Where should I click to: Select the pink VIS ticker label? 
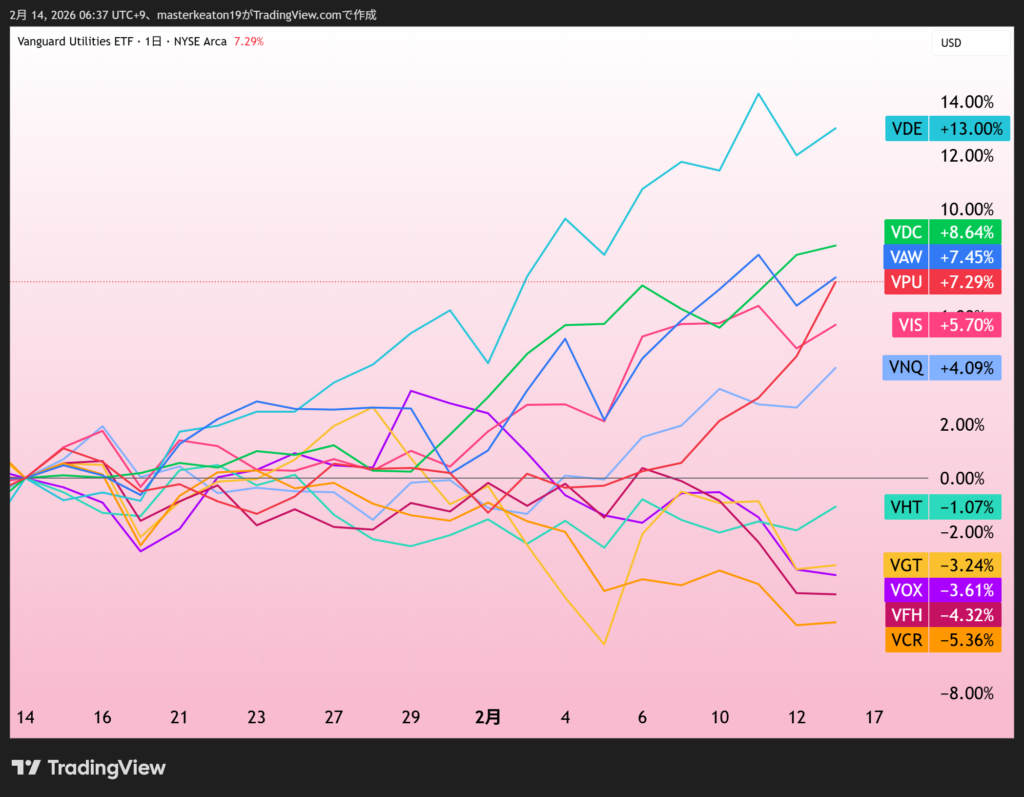point(910,325)
